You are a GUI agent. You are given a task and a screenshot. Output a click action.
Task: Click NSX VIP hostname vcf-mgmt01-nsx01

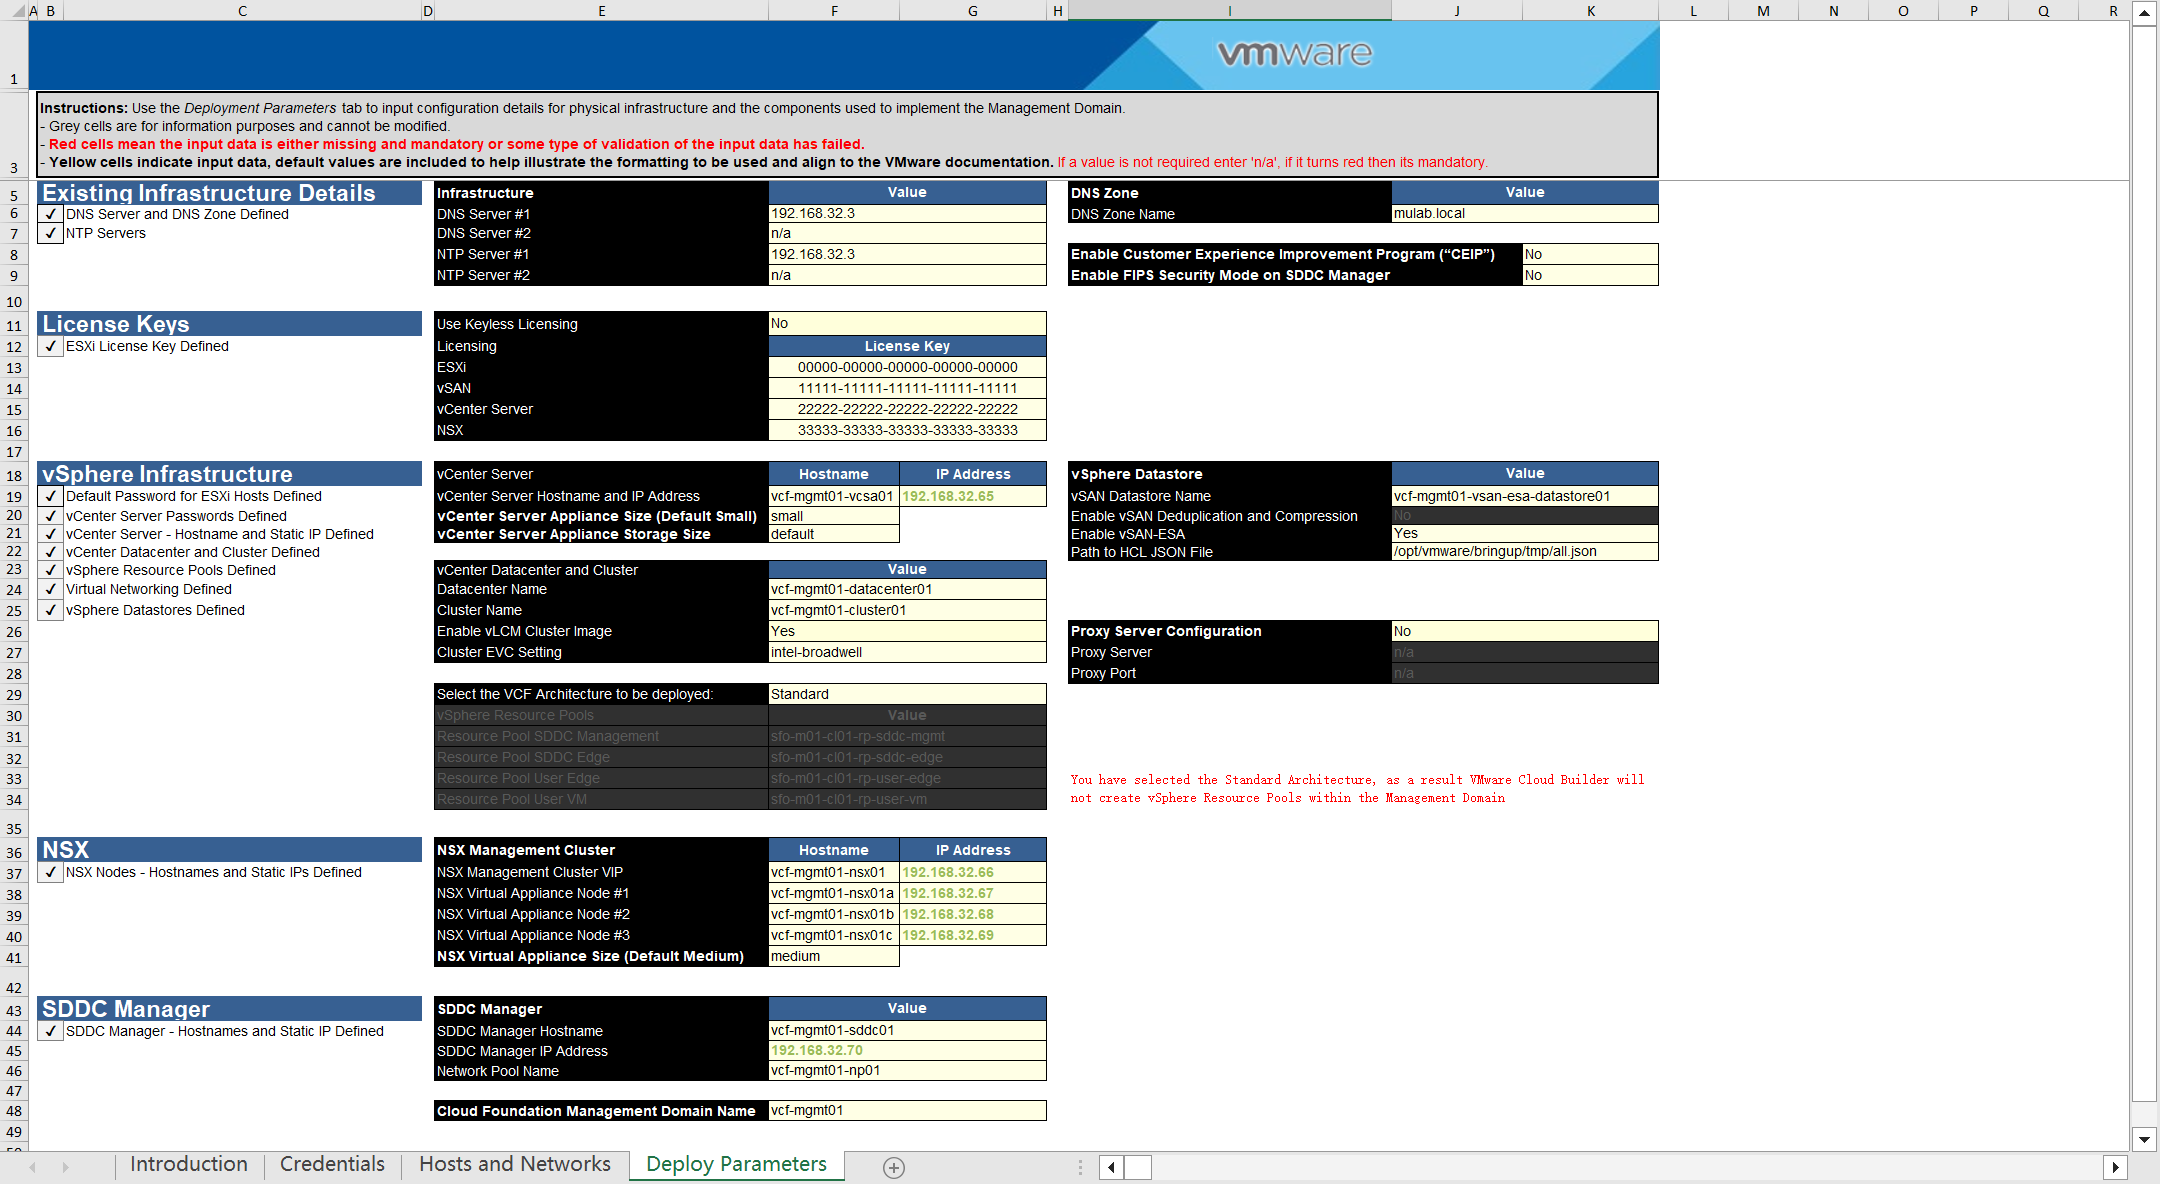[834, 872]
